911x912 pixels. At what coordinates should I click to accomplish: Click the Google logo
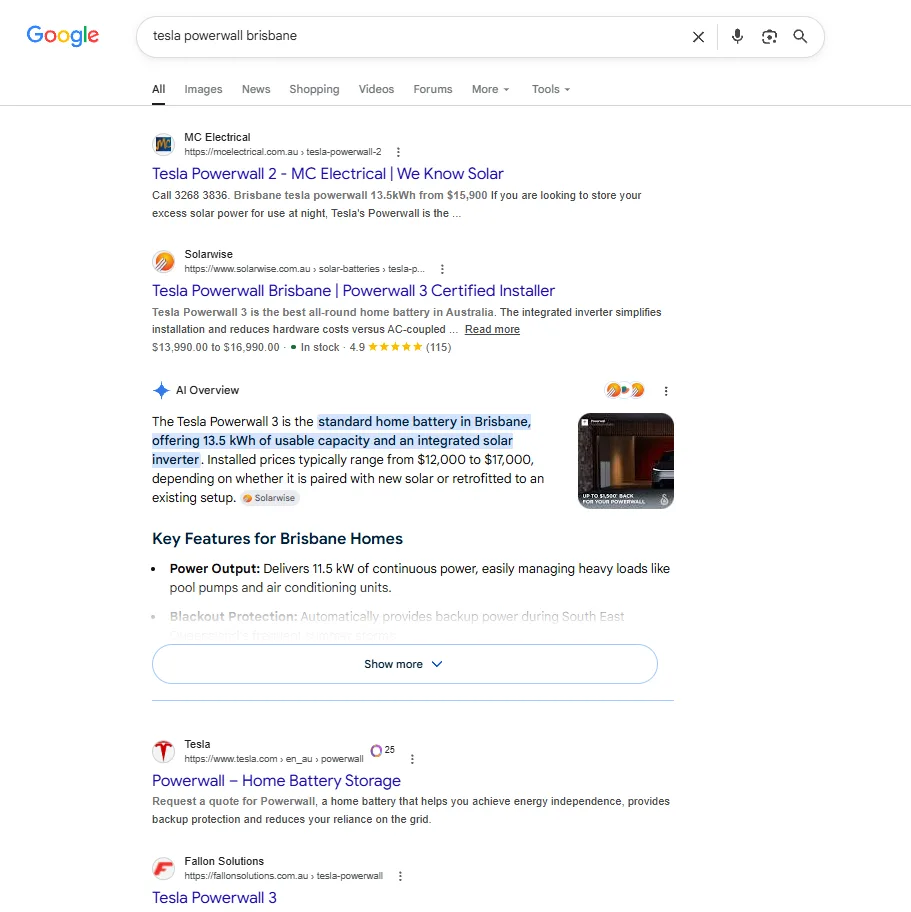click(x=63, y=35)
